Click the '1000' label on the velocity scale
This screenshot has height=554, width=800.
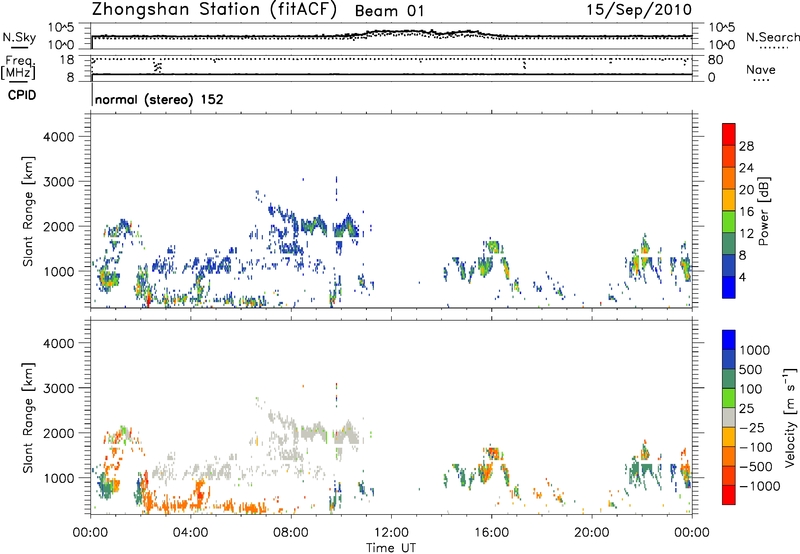click(755, 350)
